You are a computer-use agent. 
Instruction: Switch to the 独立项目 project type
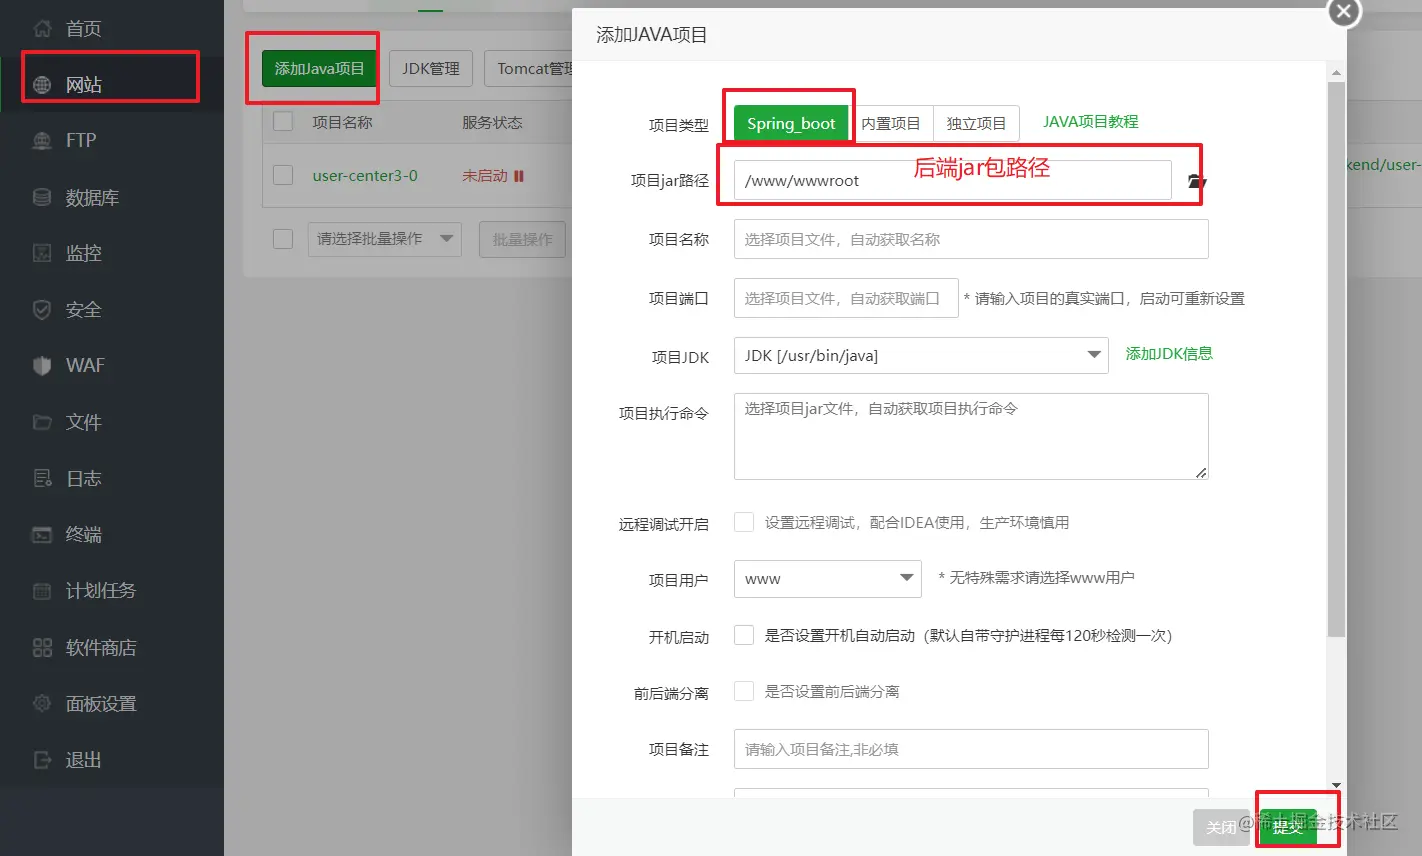click(976, 124)
